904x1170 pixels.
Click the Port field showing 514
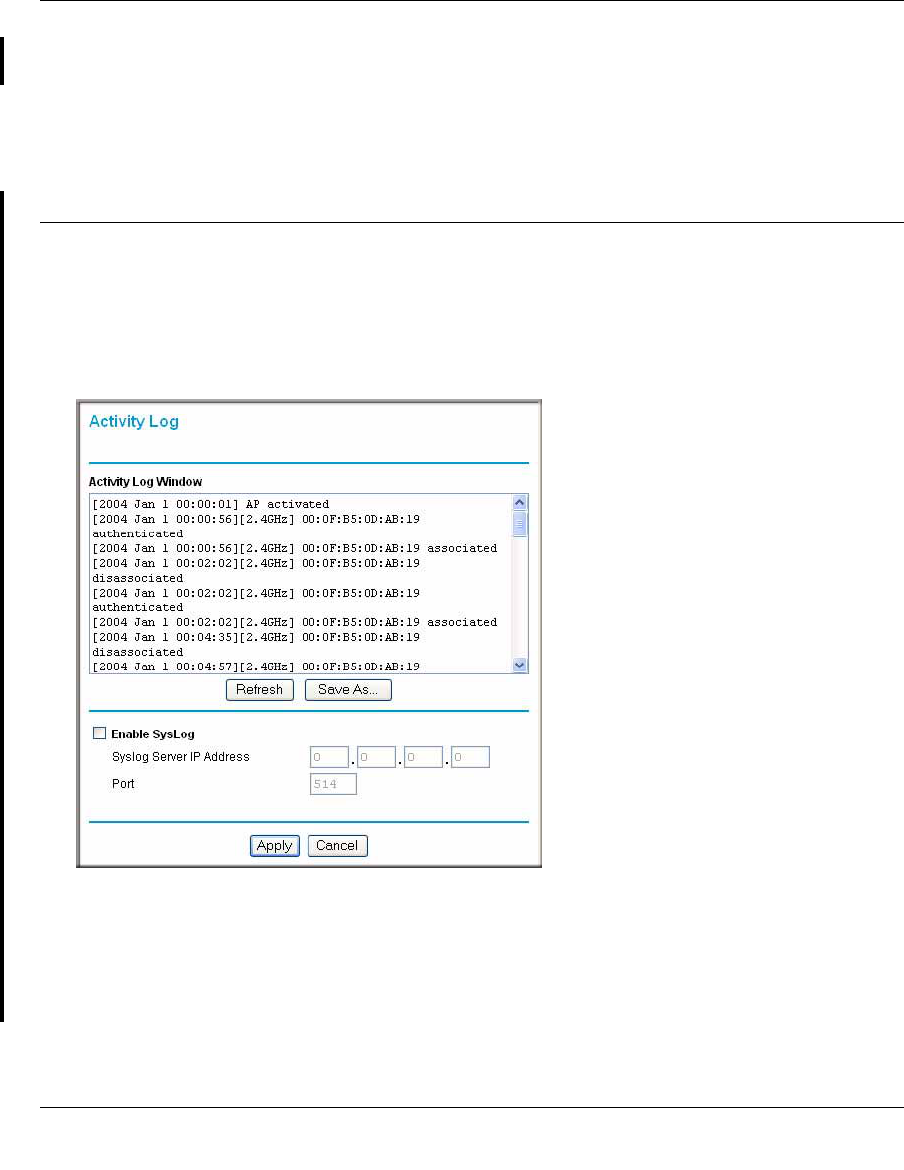(333, 783)
